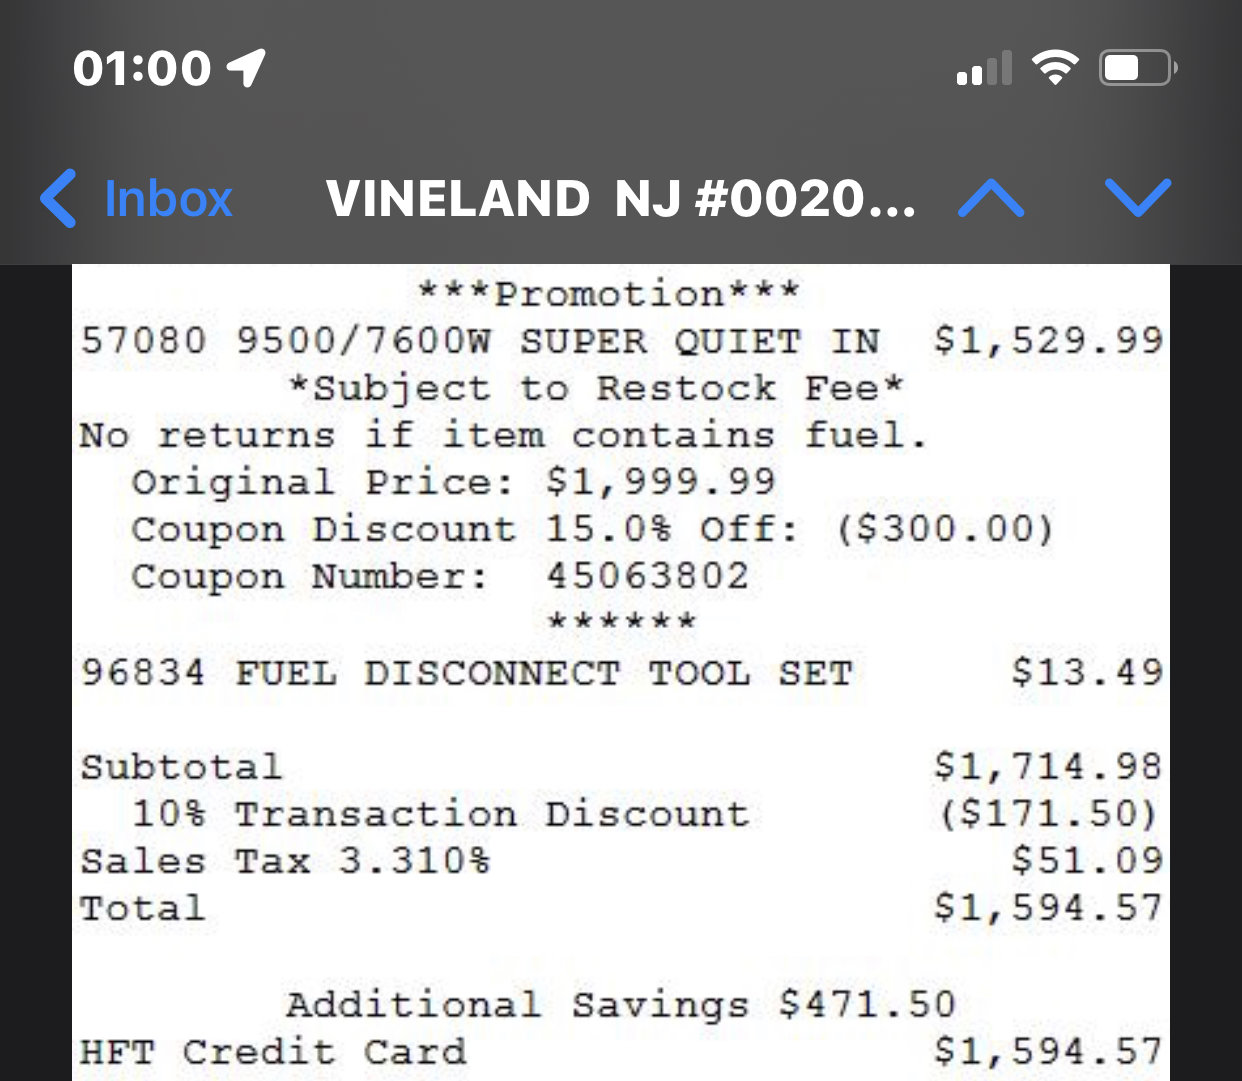Viewport: 1242px width, 1081px height.
Task: Tap the VINELAND NJ email subject title
Action: pos(620,198)
